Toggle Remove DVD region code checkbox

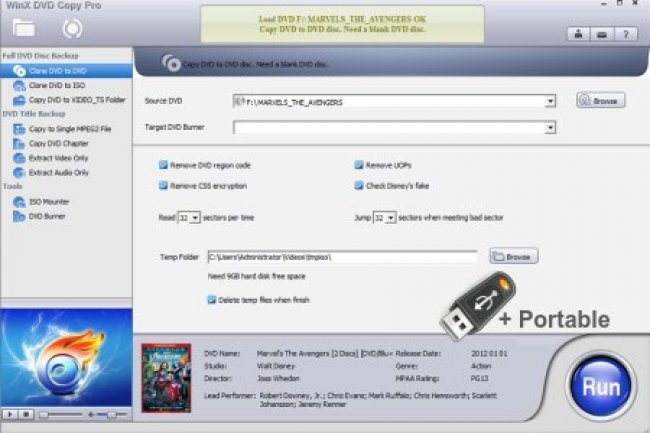(x=163, y=164)
